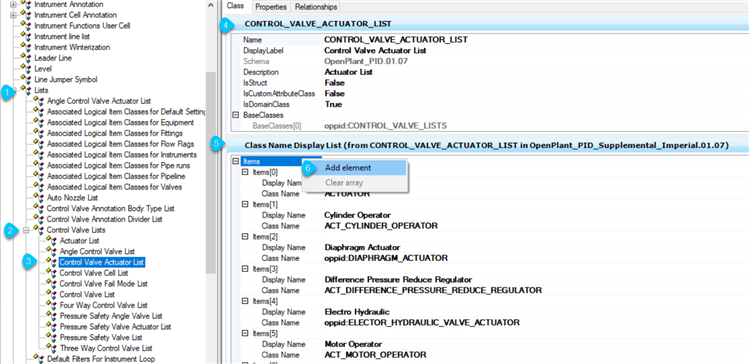Click the Angle Control Valve List icon
The height and width of the screenshot is (364, 749).
pos(52,251)
